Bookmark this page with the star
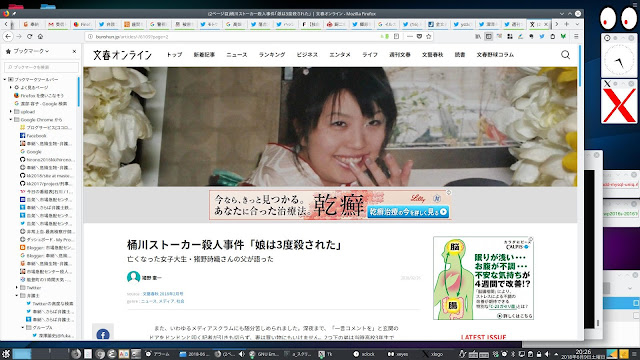This screenshot has height=360, width=640. tap(428, 36)
